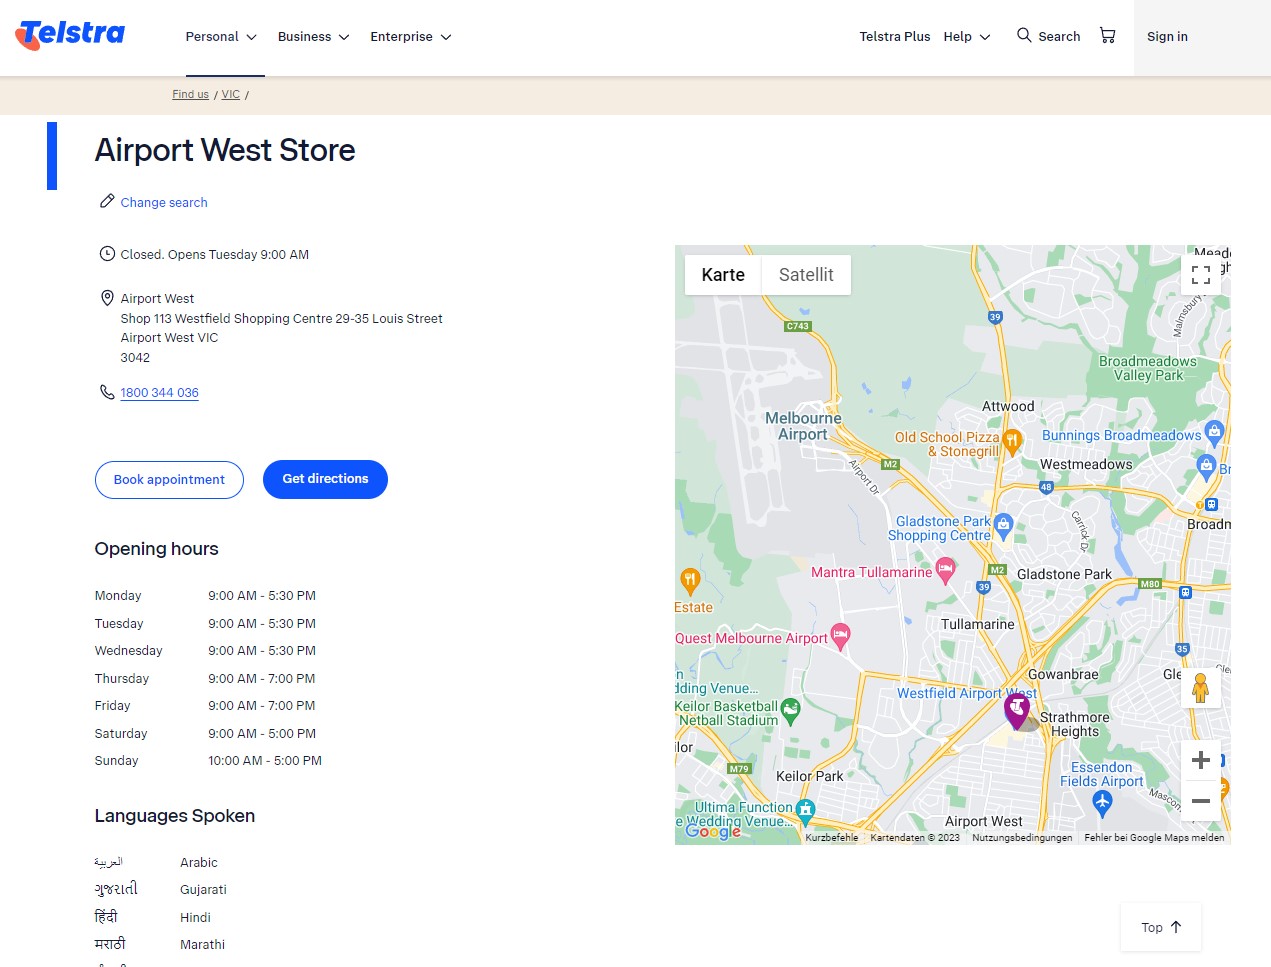Click the purple Telstra store map pin
This screenshot has width=1271, height=967.
tap(1017, 711)
